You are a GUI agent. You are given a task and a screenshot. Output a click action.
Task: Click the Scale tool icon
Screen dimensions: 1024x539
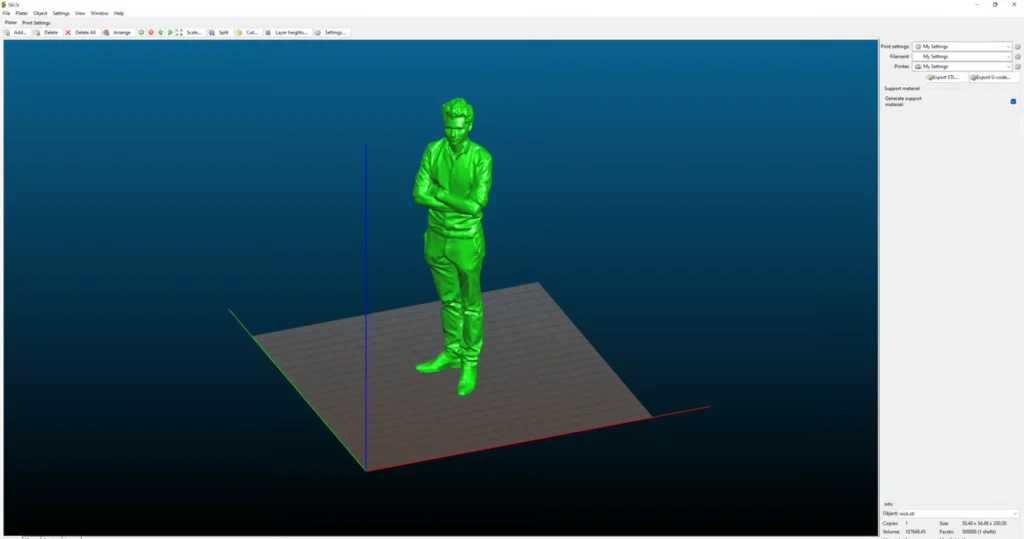(x=179, y=32)
